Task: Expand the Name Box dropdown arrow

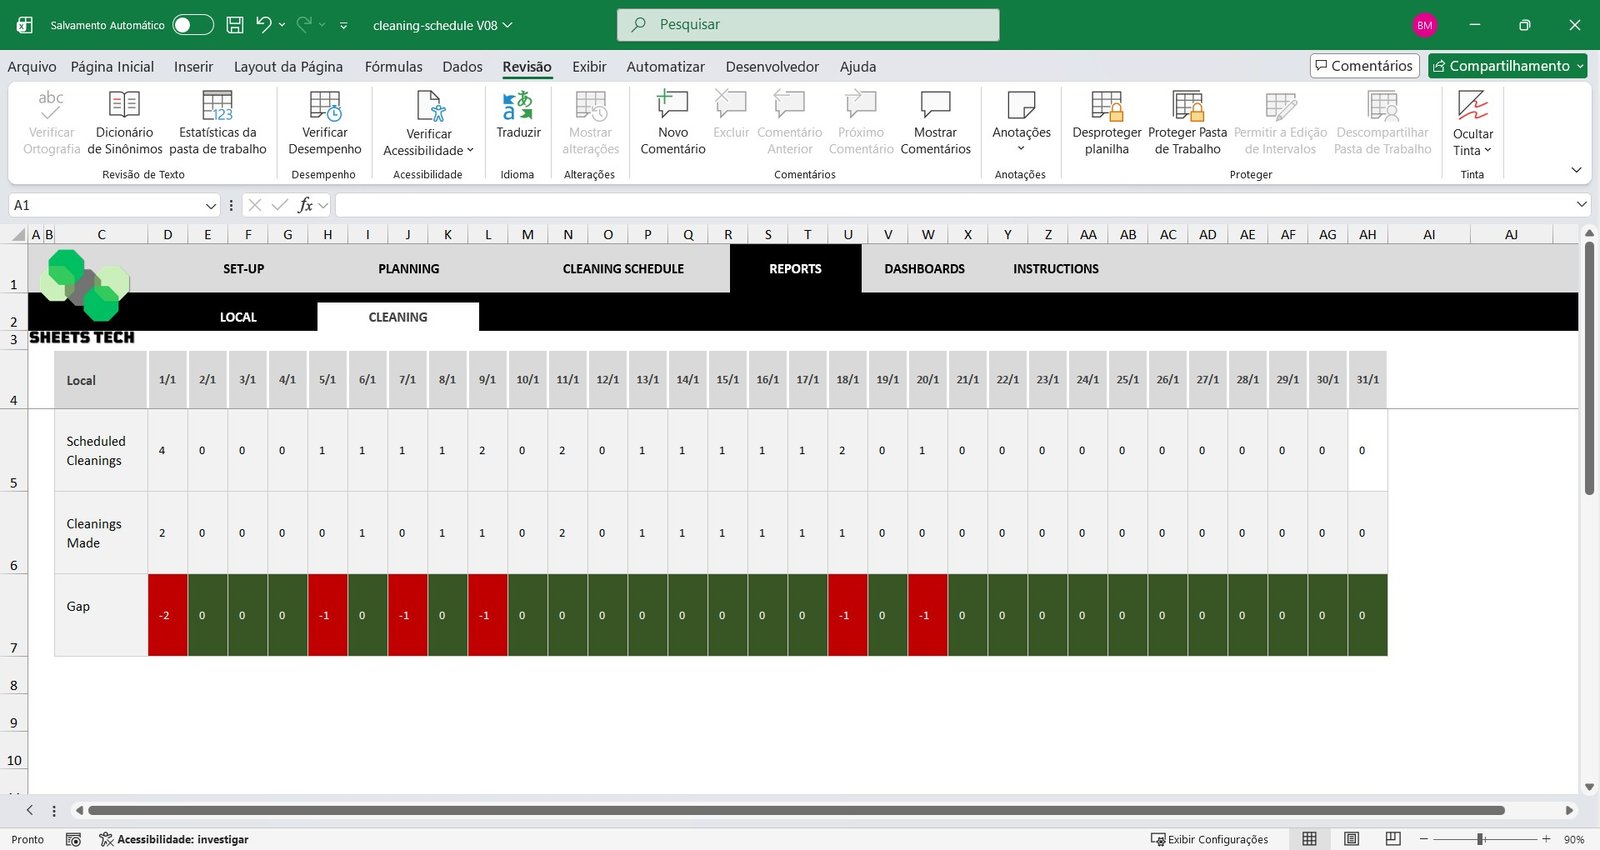Action: pyautogui.click(x=210, y=205)
